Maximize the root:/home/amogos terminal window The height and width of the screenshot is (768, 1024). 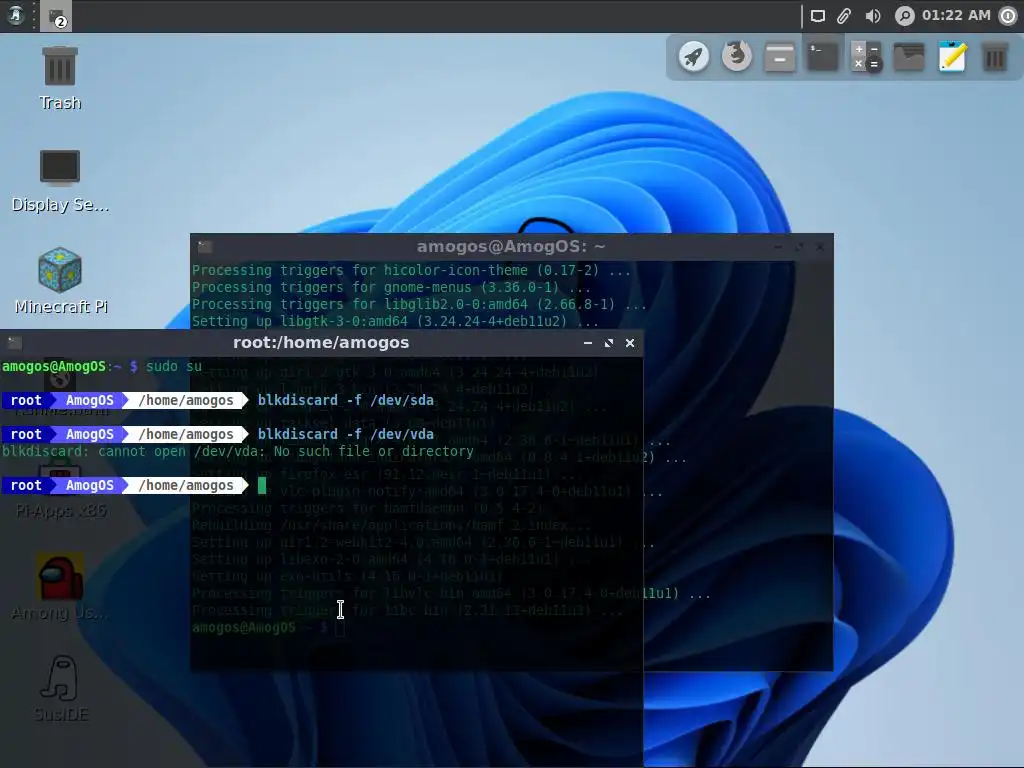pyautogui.click(x=609, y=343)
